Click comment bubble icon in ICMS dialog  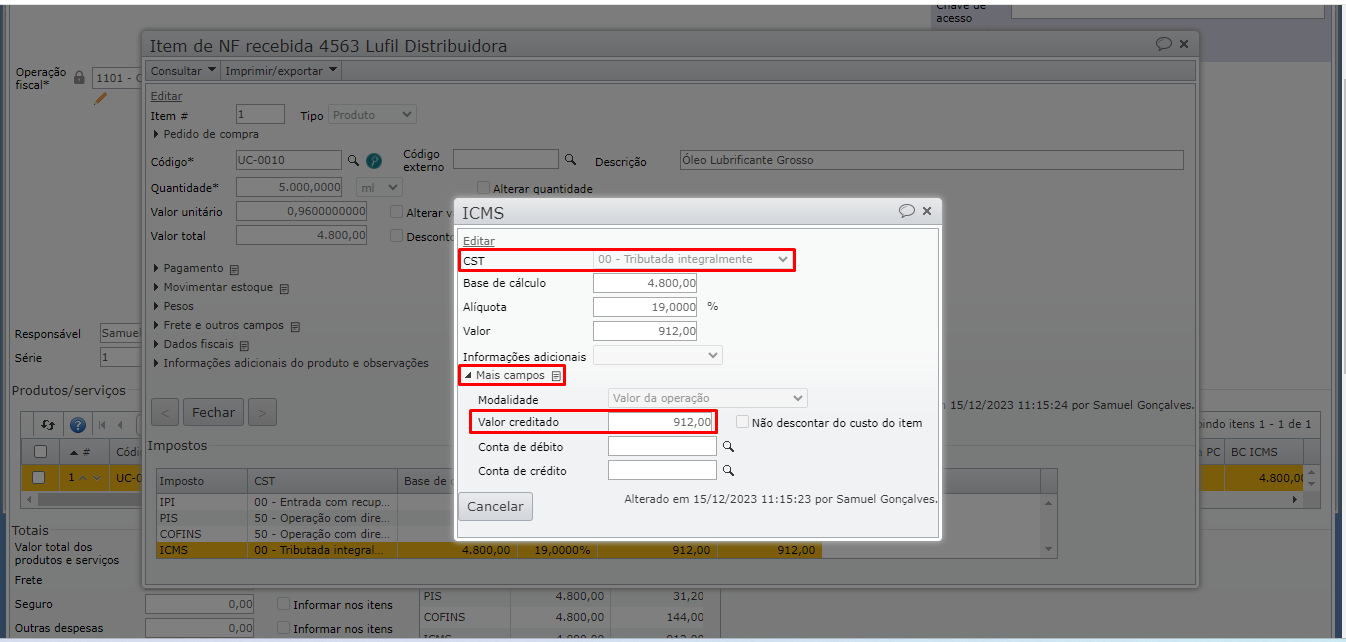tap(907, 211)
